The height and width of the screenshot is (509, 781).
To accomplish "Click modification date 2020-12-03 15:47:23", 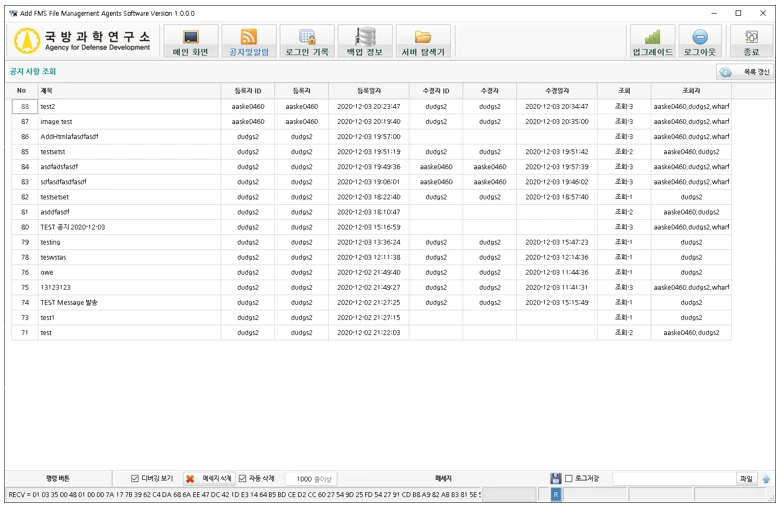I will point(557,243).
